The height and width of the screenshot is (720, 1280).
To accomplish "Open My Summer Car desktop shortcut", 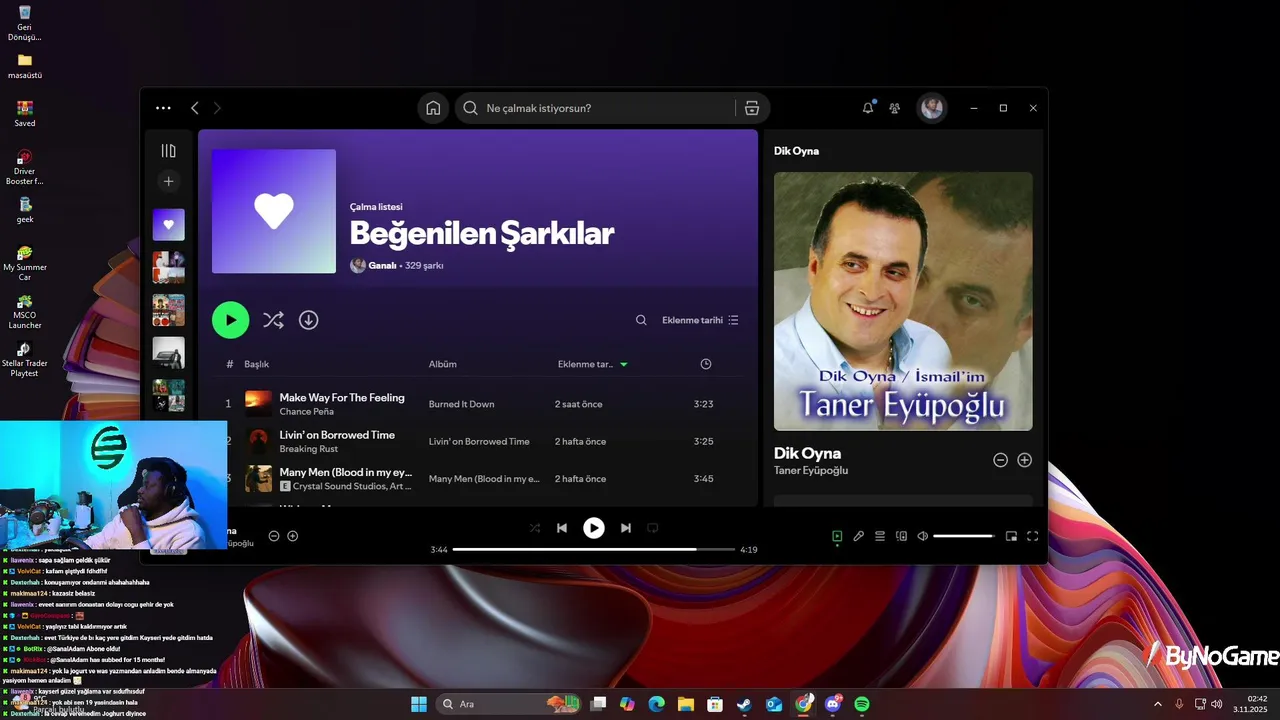I will pyautogui.click(x=25, y=264).
